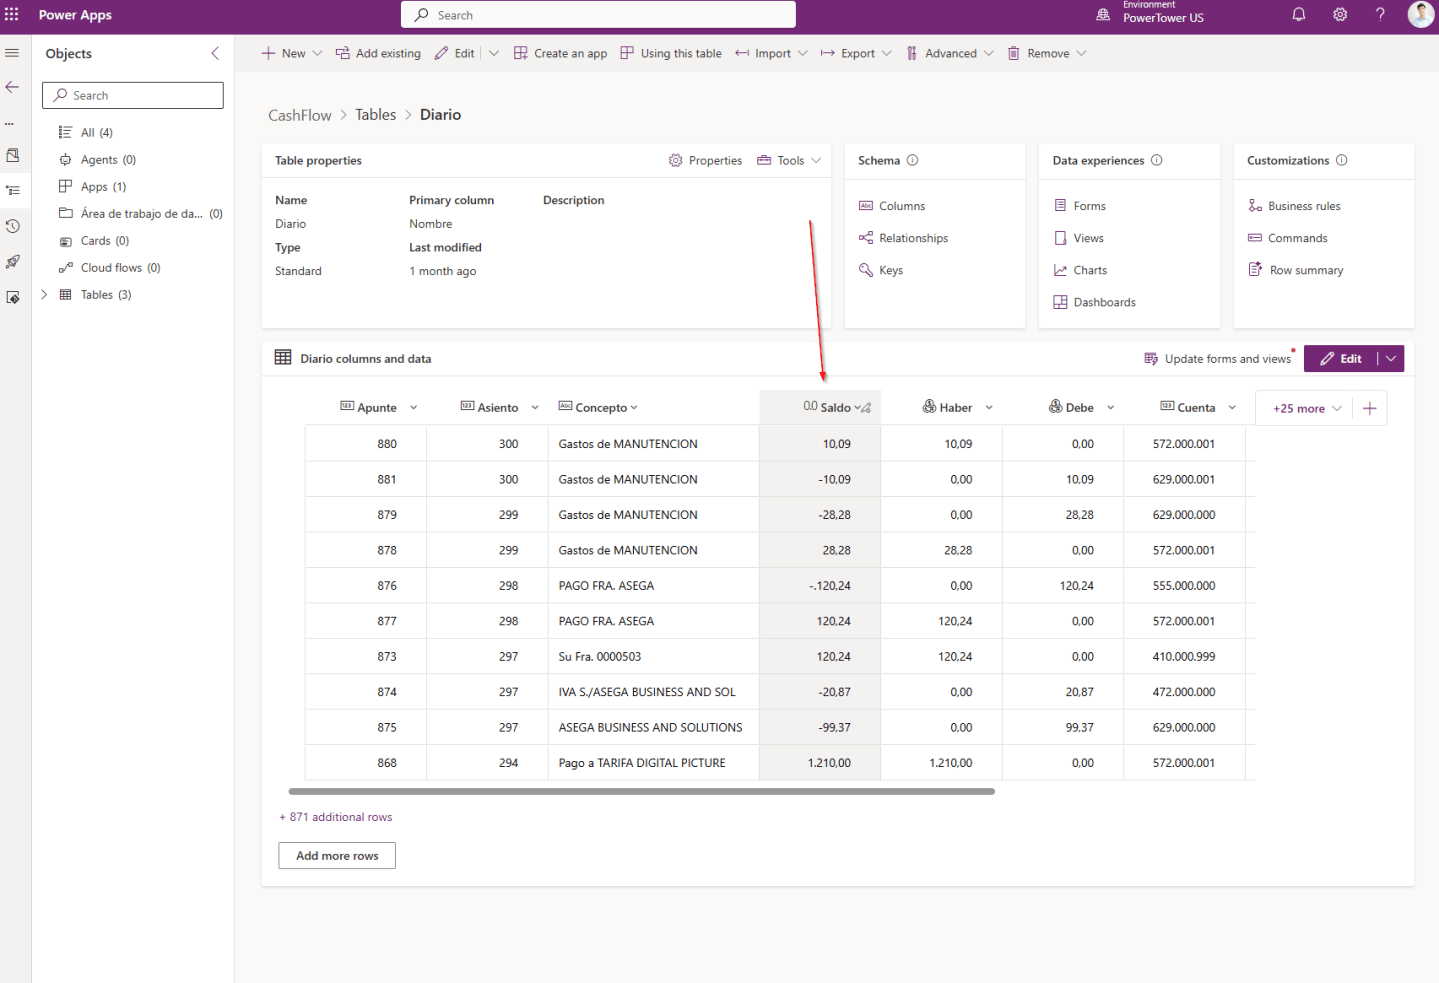Open the 871 additional rows link
Image resolution: width=1439 pixels, height=983 pixels.
click(335, 817)
